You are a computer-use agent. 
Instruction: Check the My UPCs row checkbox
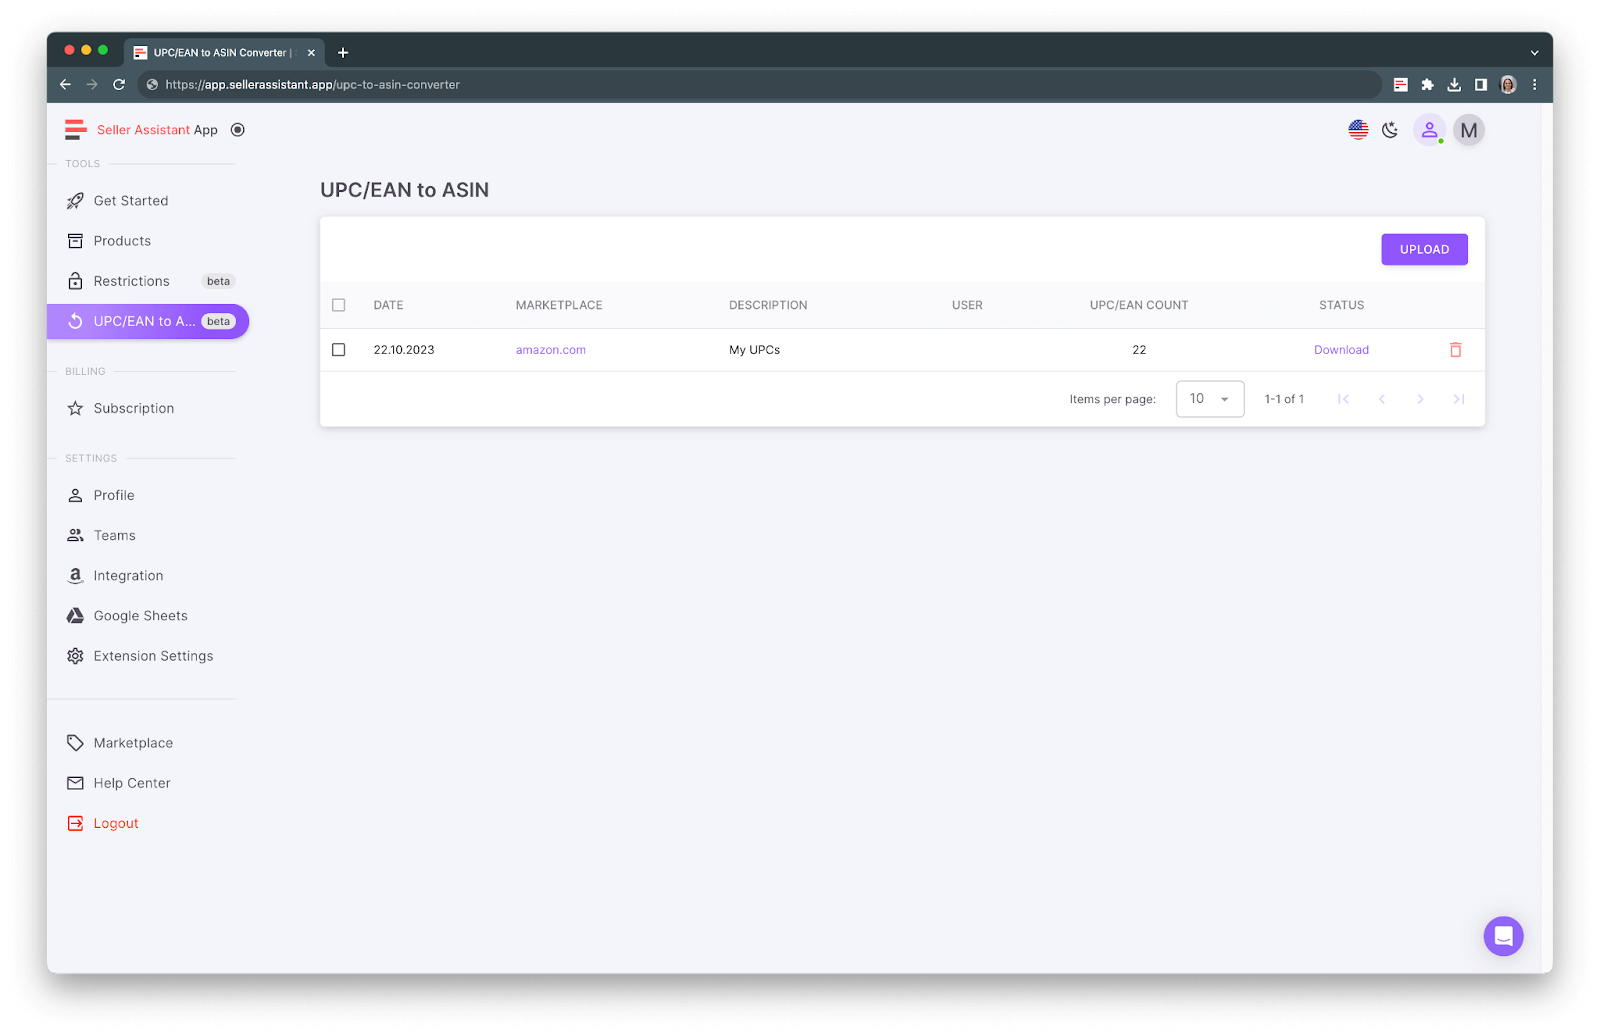point(338,349)
